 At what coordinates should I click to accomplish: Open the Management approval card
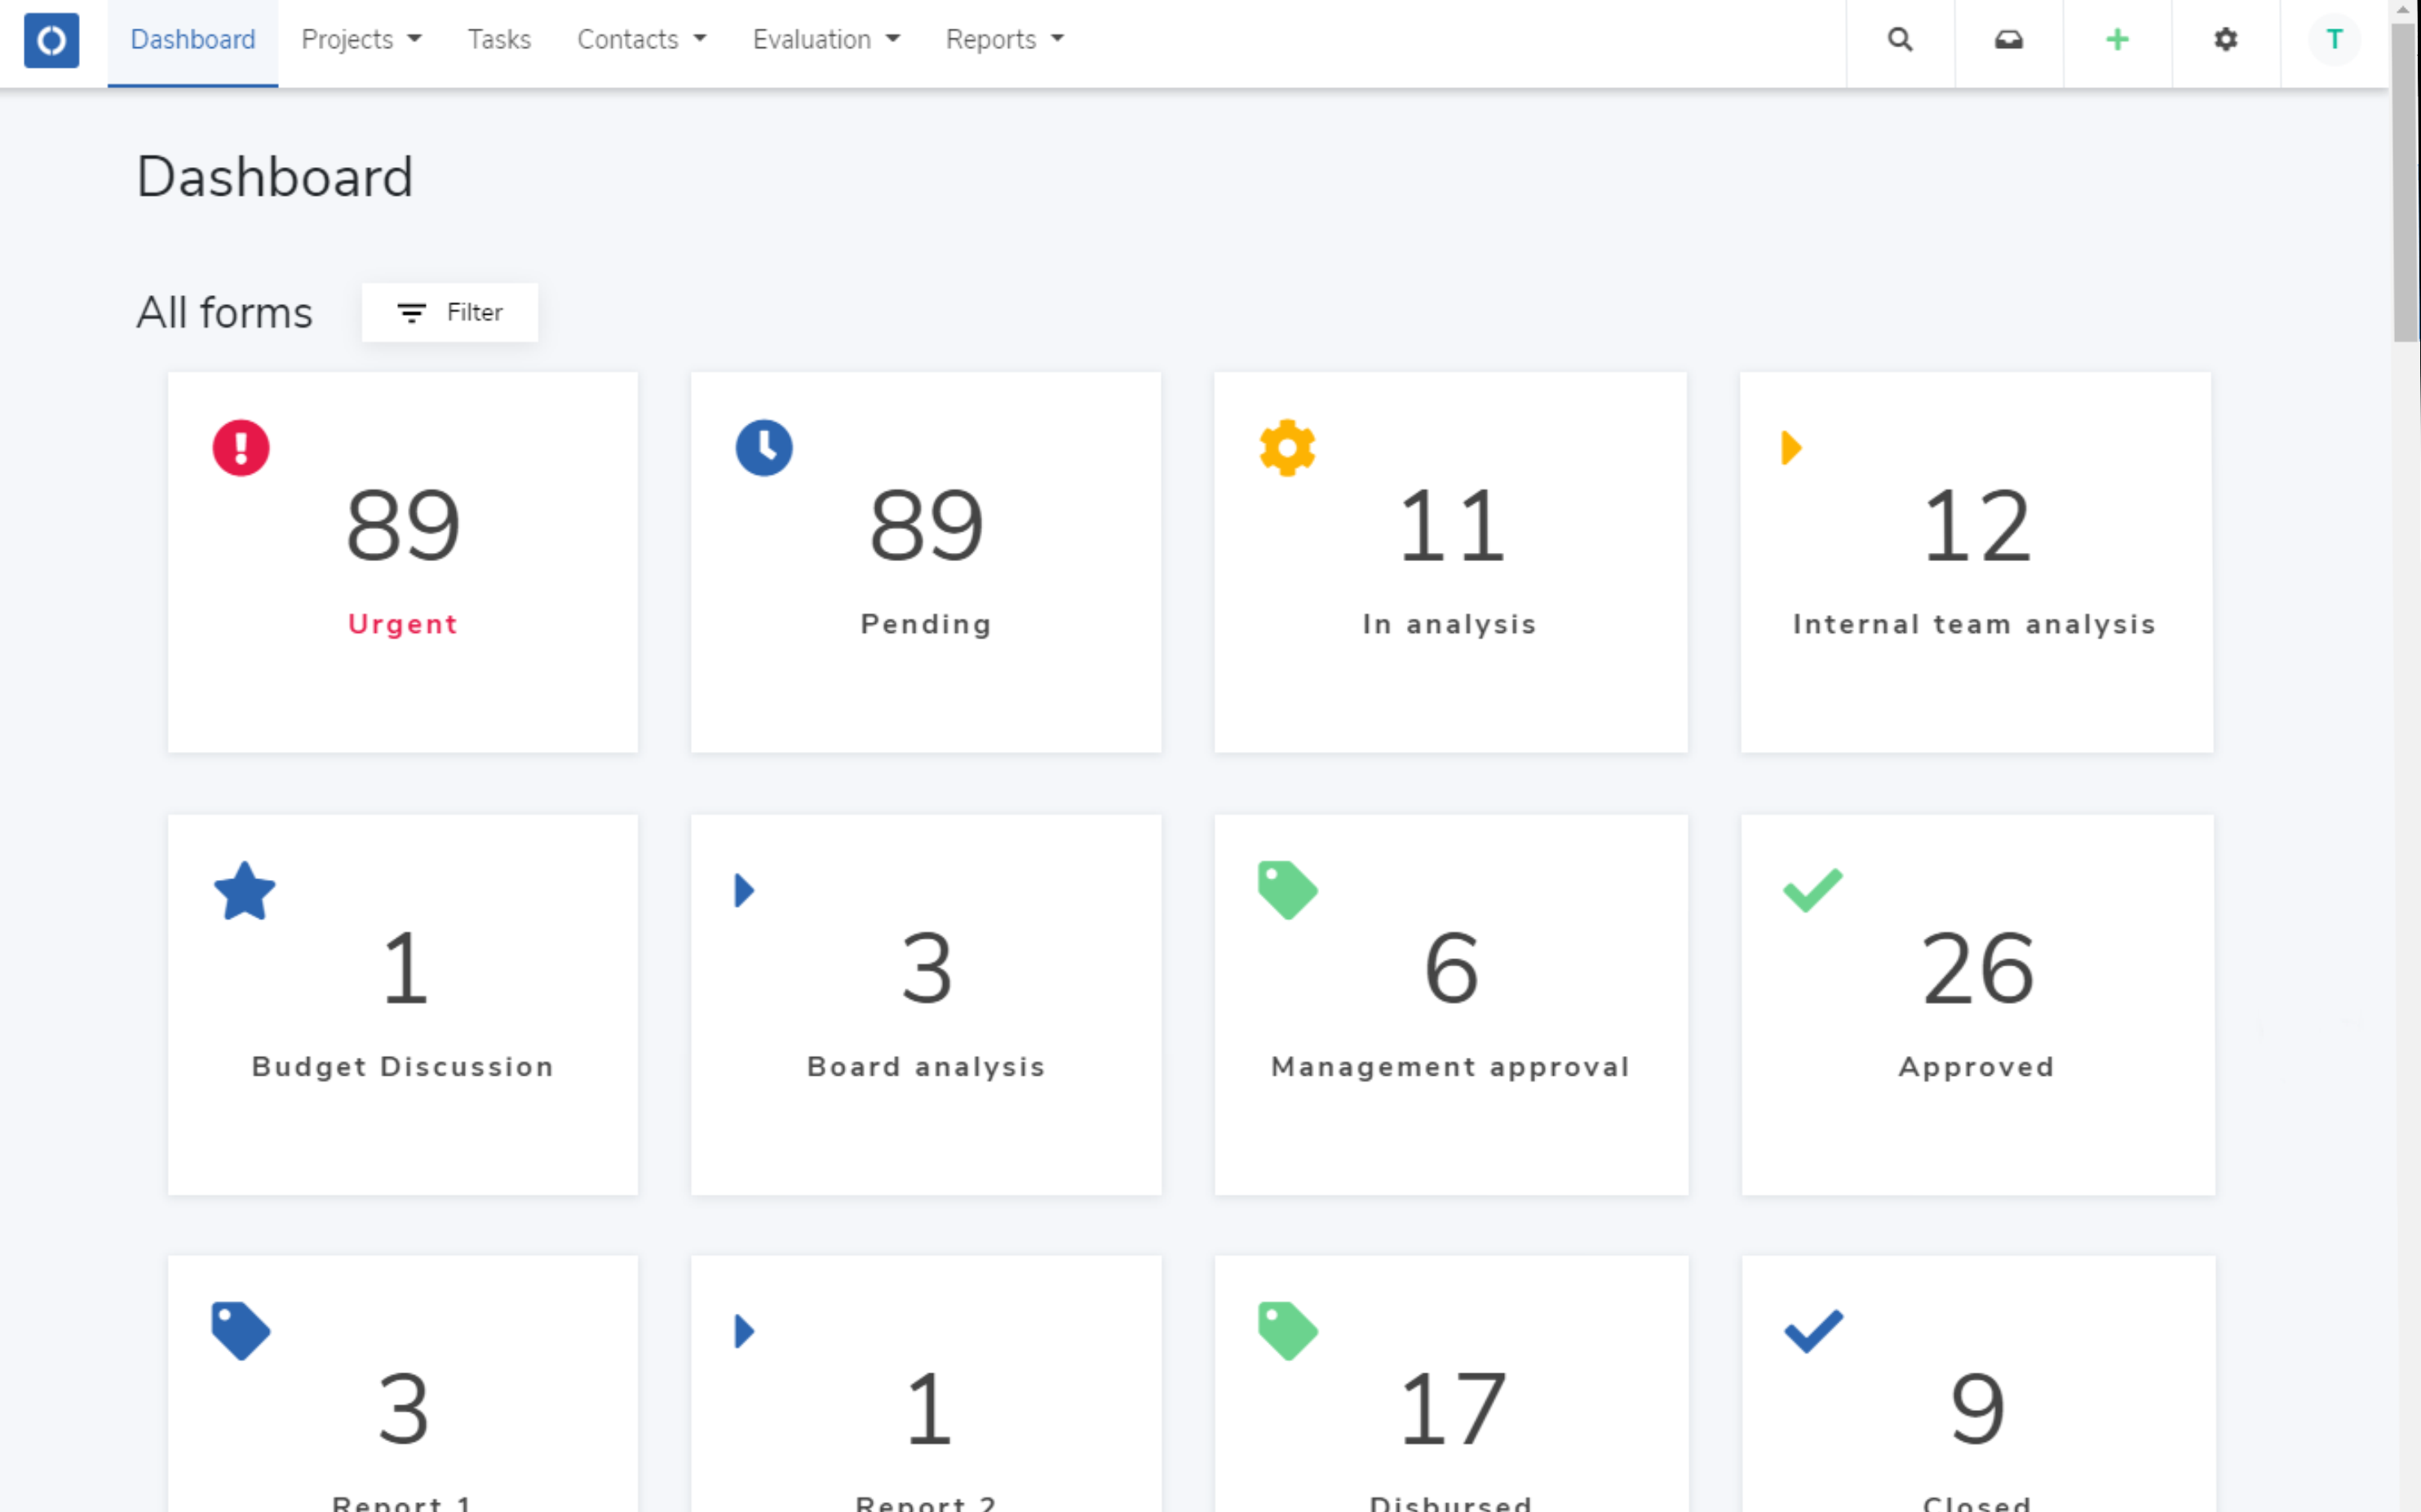(1450, 1004)
